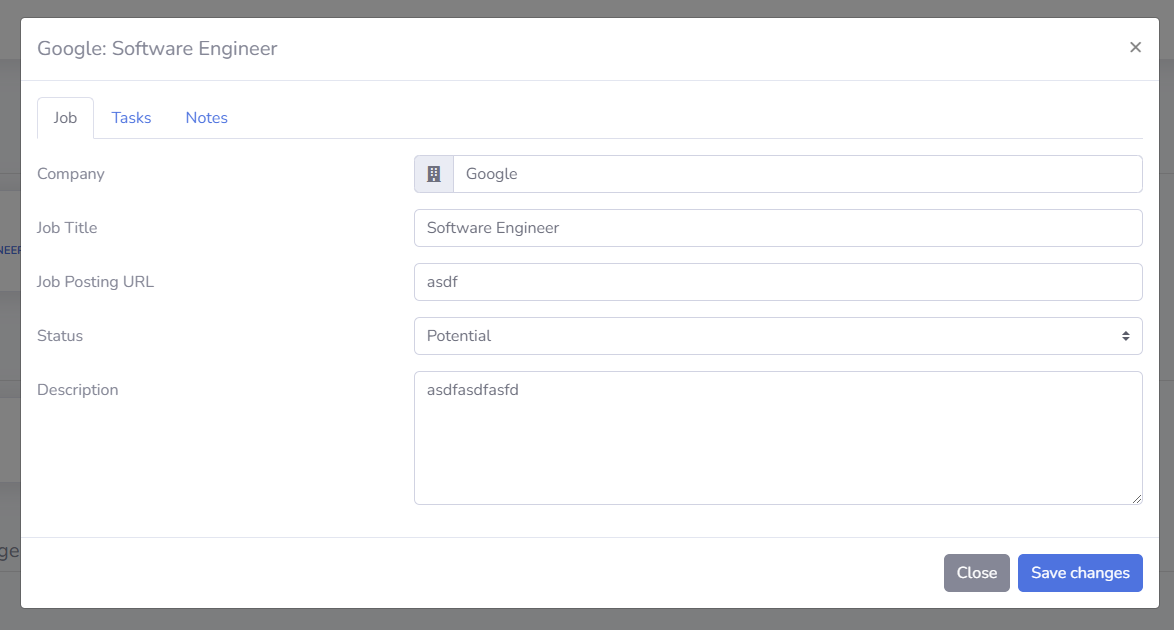Viewport: 1174px width, 630px height.
Task: Click the Status label text
Action: coord(60,336)
